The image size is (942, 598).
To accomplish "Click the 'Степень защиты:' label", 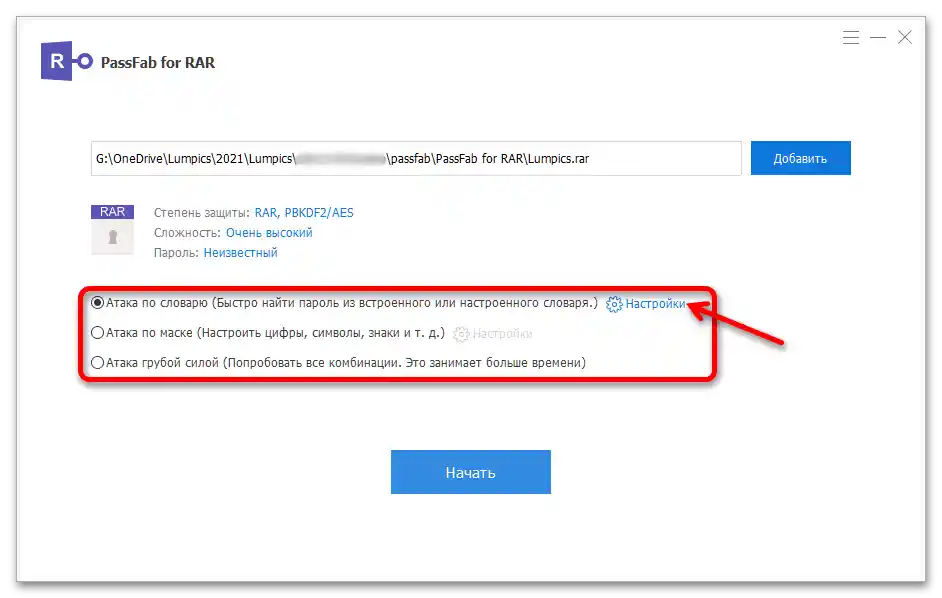I will (x=202, y=213).
